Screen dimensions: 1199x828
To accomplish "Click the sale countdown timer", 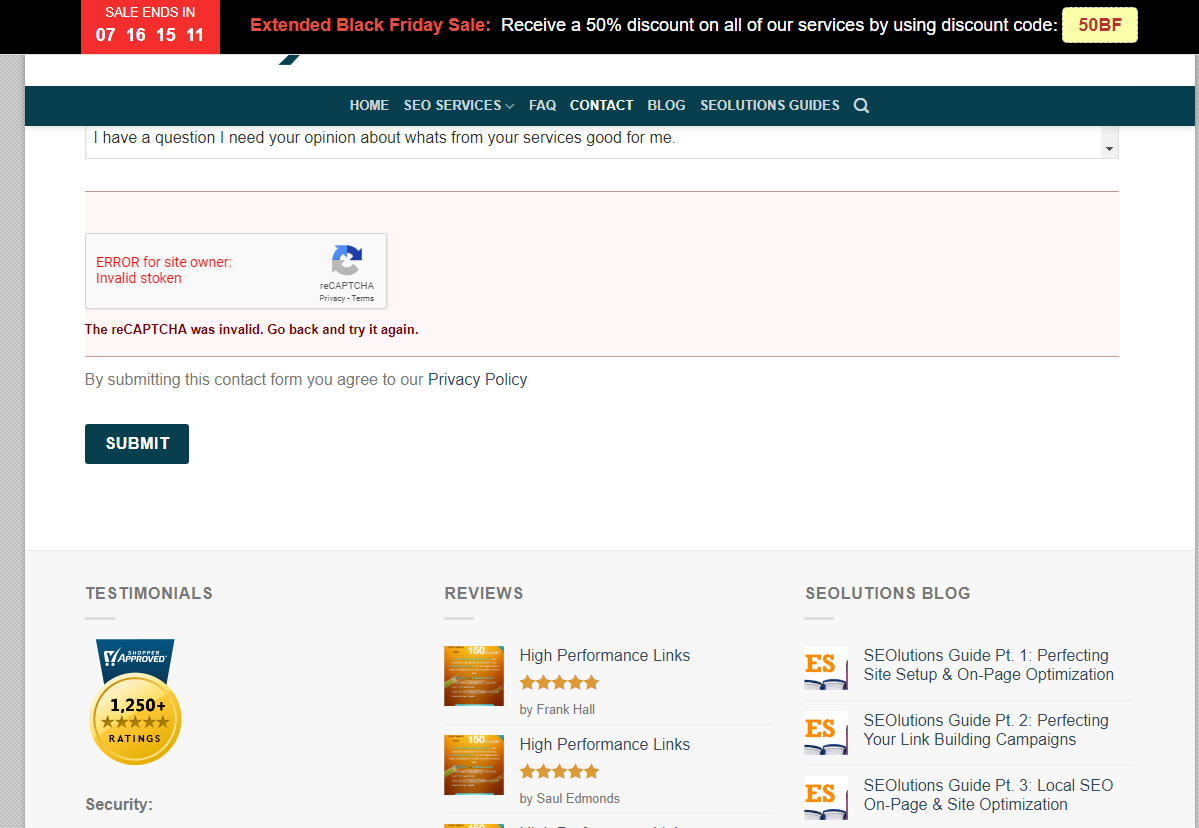I will click(150, 27).
